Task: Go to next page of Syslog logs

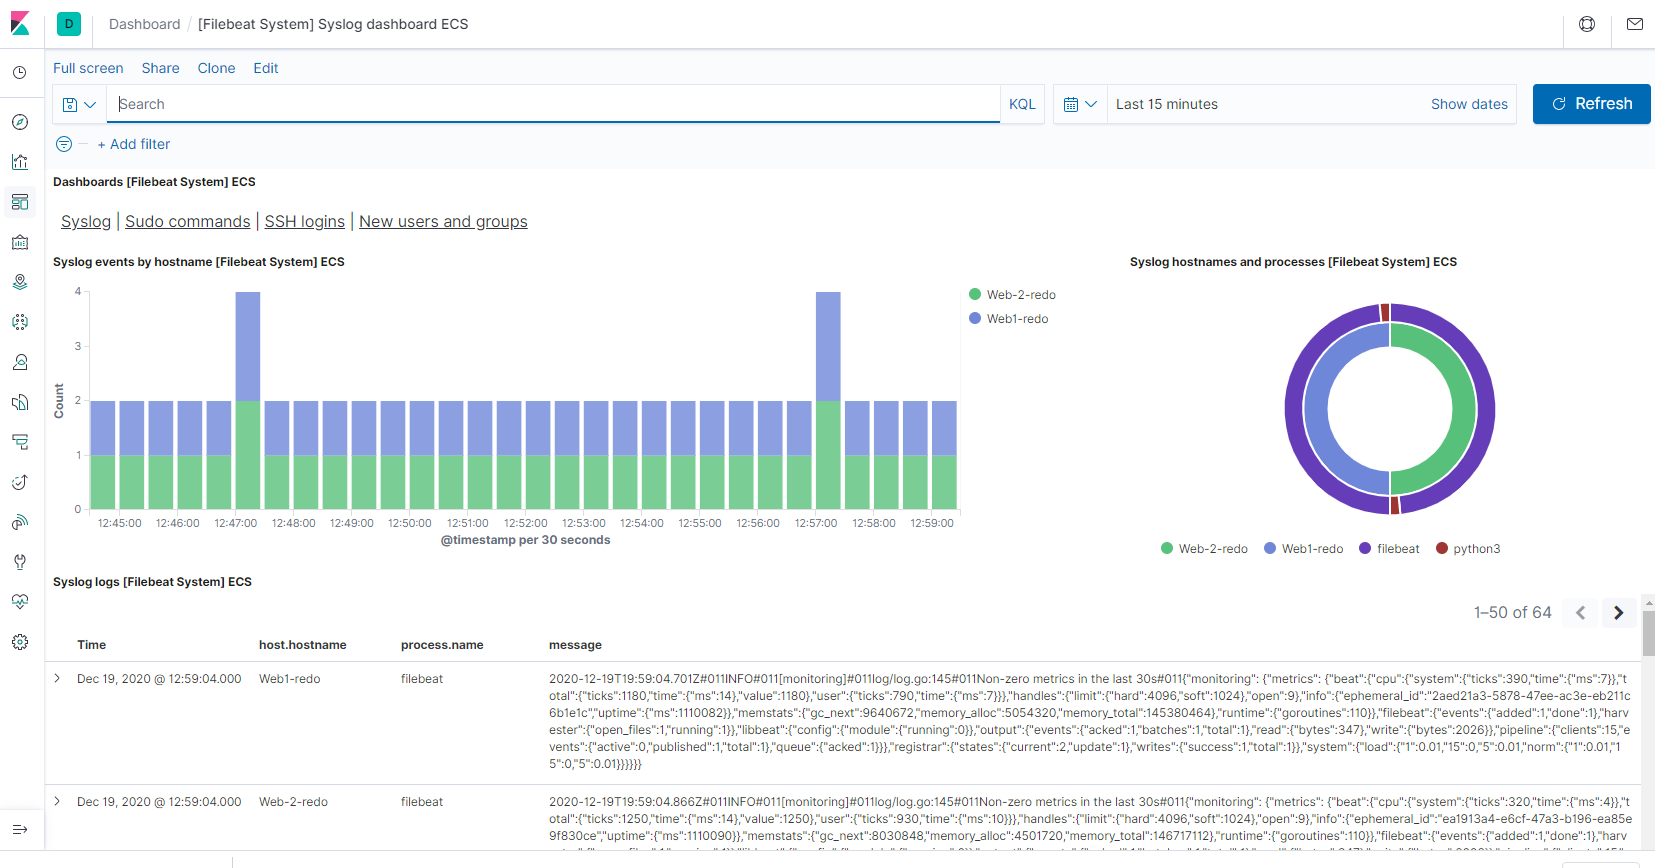Action: point(1618,613)
